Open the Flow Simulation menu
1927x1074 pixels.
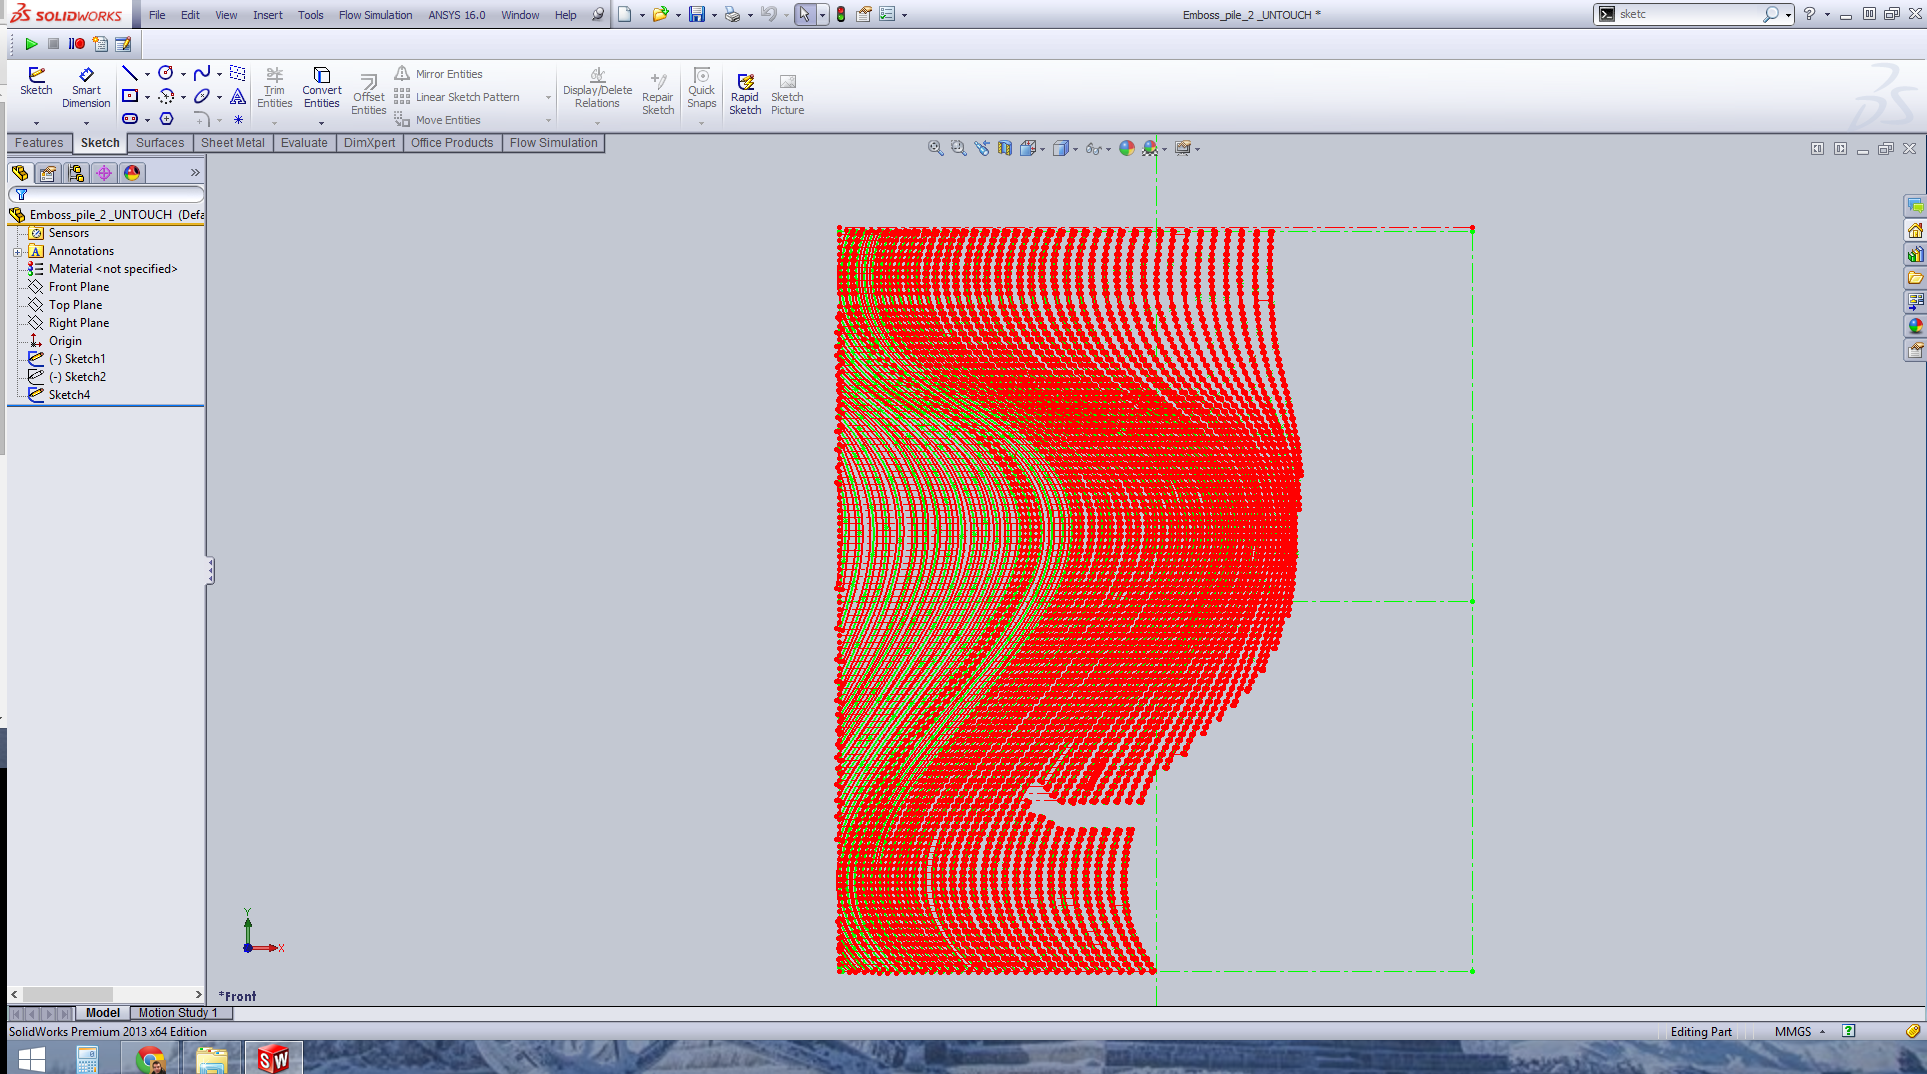(375, 15)
